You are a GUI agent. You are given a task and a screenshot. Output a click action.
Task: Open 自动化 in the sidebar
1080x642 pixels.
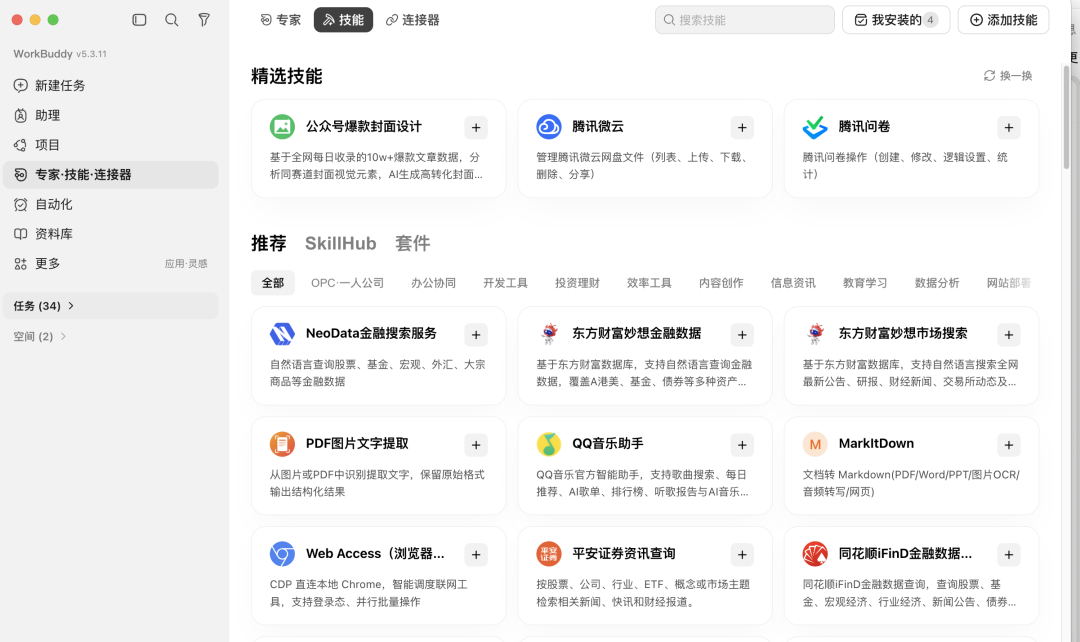pos(111,204)
